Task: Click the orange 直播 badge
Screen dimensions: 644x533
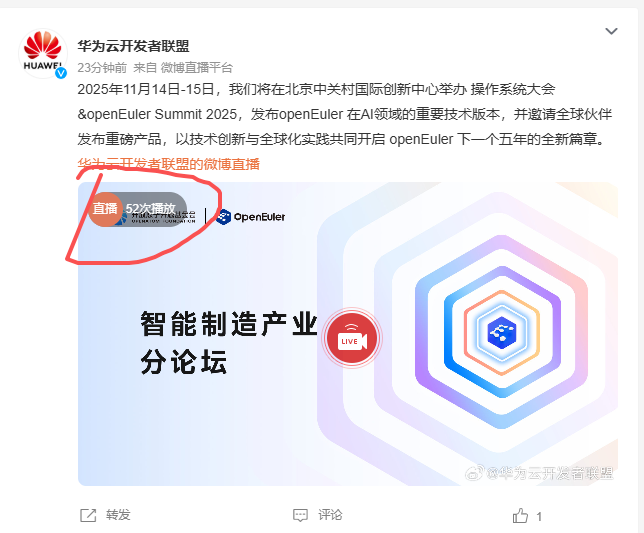Action: click(105, 209)
